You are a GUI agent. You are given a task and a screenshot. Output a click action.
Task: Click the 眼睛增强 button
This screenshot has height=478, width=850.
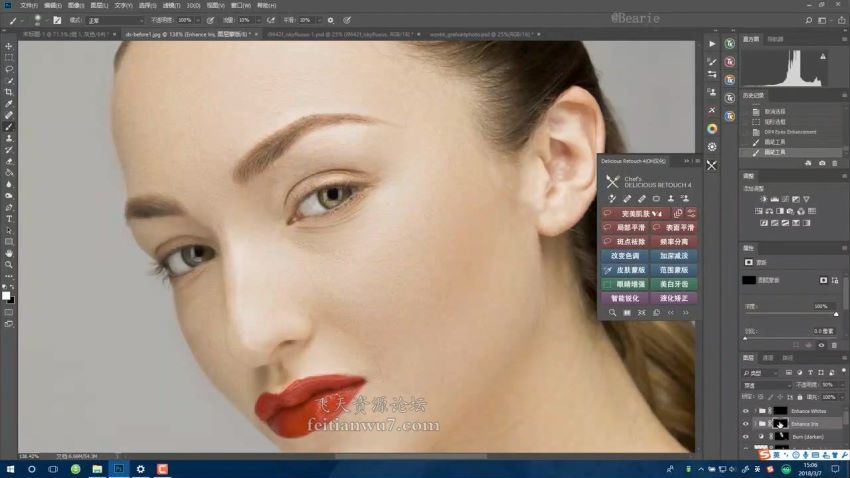[625, 284]
